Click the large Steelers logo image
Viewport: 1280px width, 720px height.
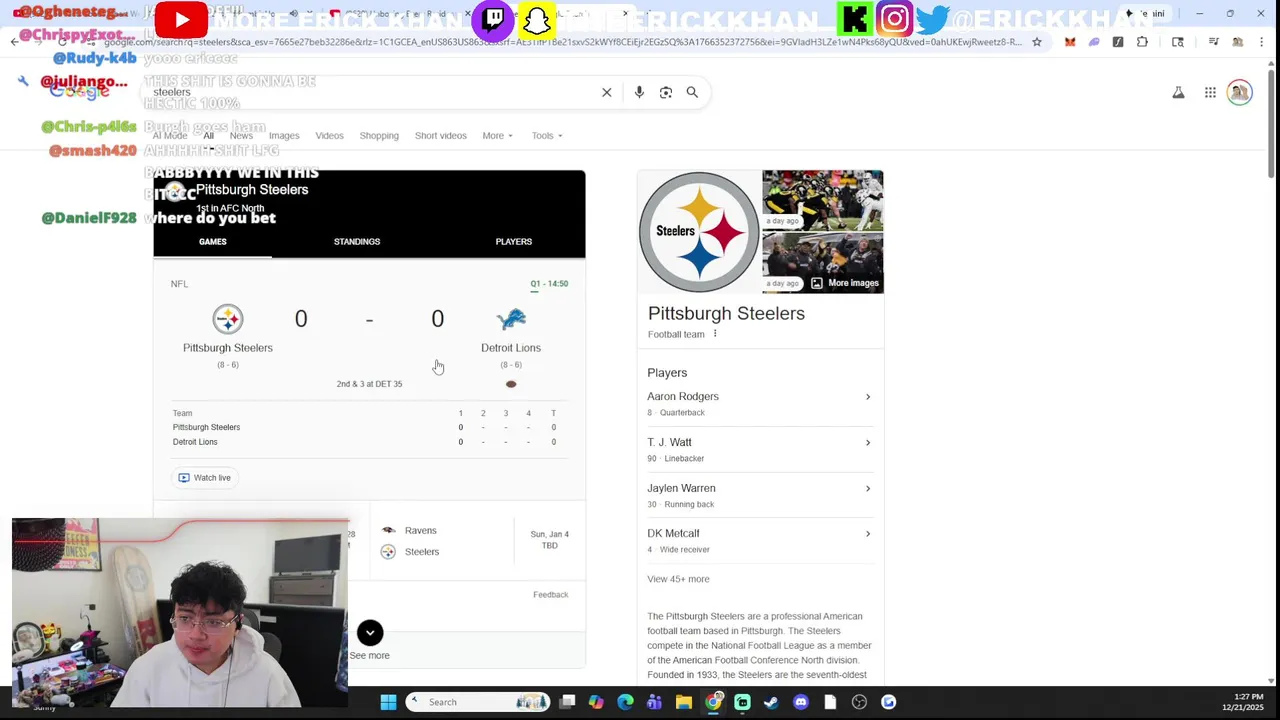click(x=699, y=232)
